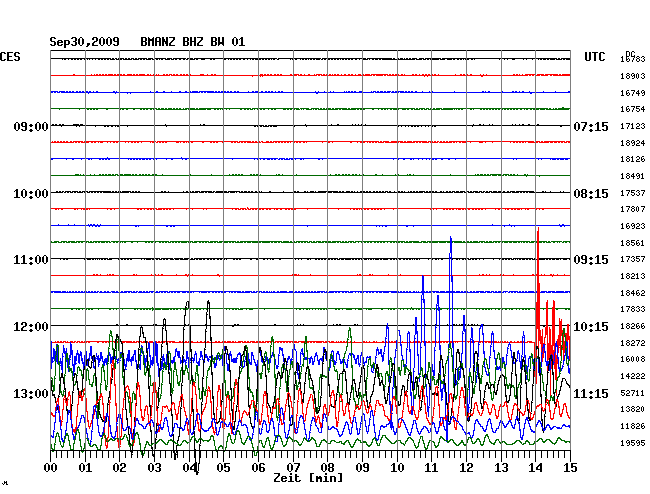Click the "10:00" local time label

pyautogui.click(x=31, y=194)
